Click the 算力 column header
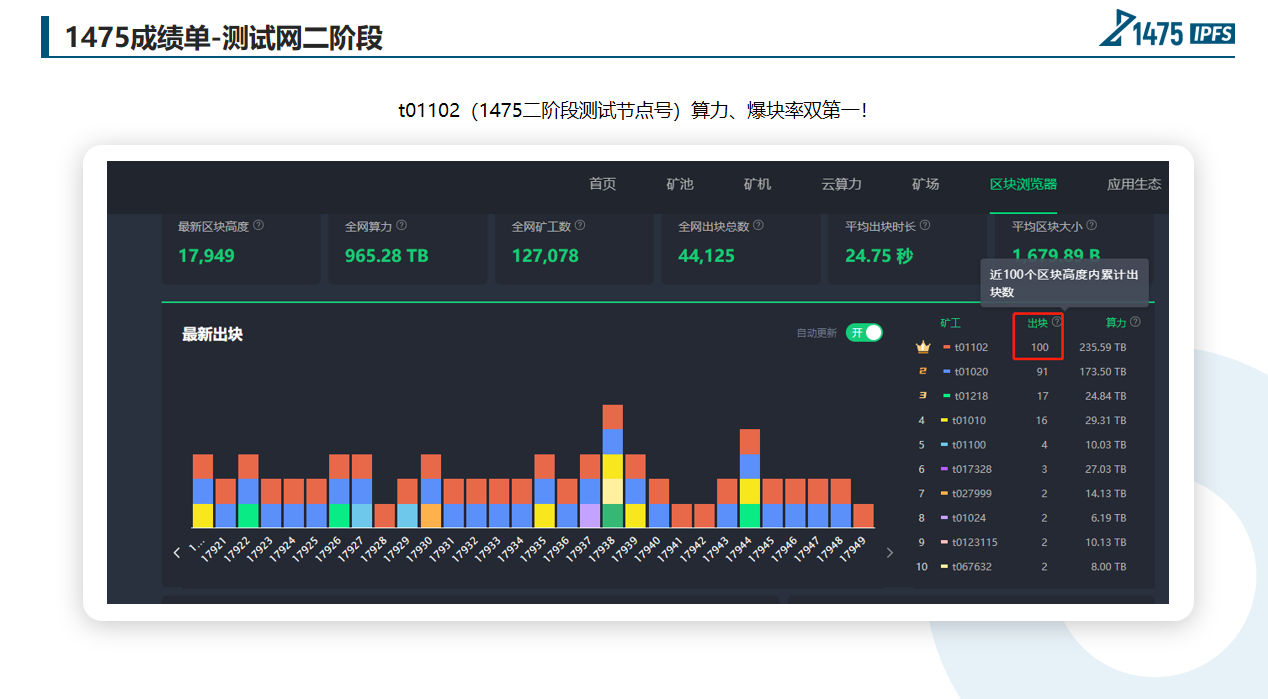This screenshot has height=699, width=1268. 1116,323
